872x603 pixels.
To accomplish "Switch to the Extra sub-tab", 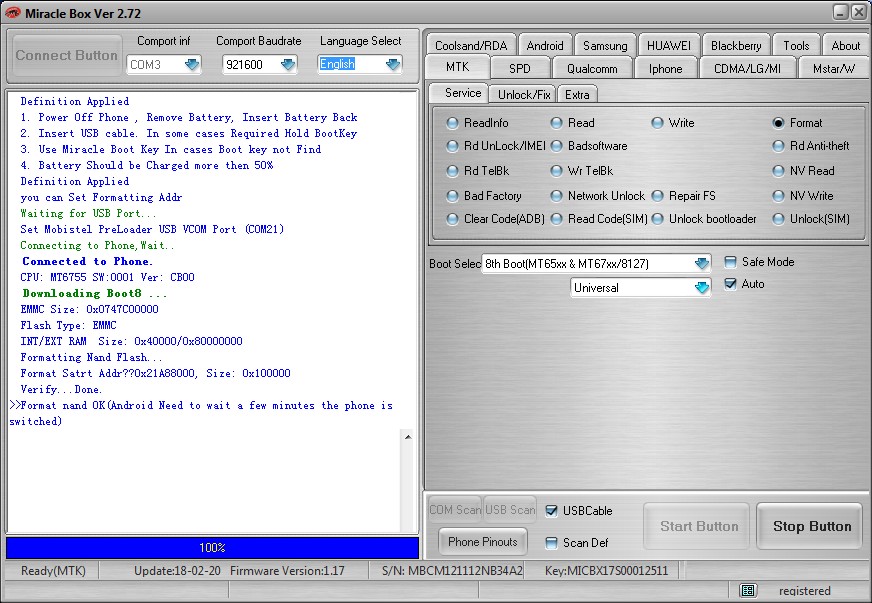I will [577, 95].
